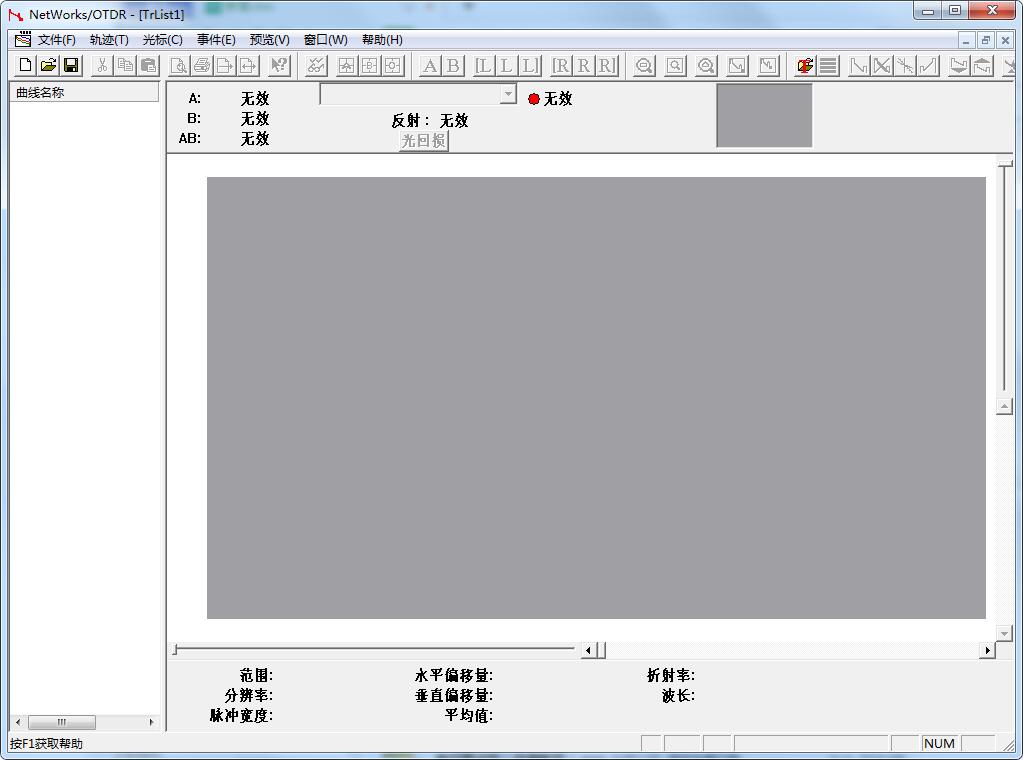Click the Copy toolbar icon
Viewport: 1023px width, 760px height.
click(125, 65)
